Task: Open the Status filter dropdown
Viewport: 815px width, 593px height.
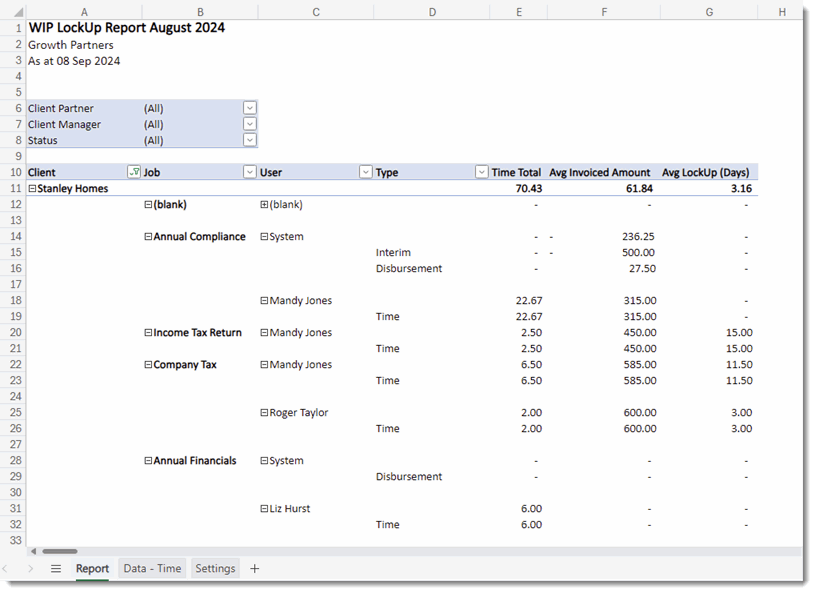Action: tap(249, 140)
